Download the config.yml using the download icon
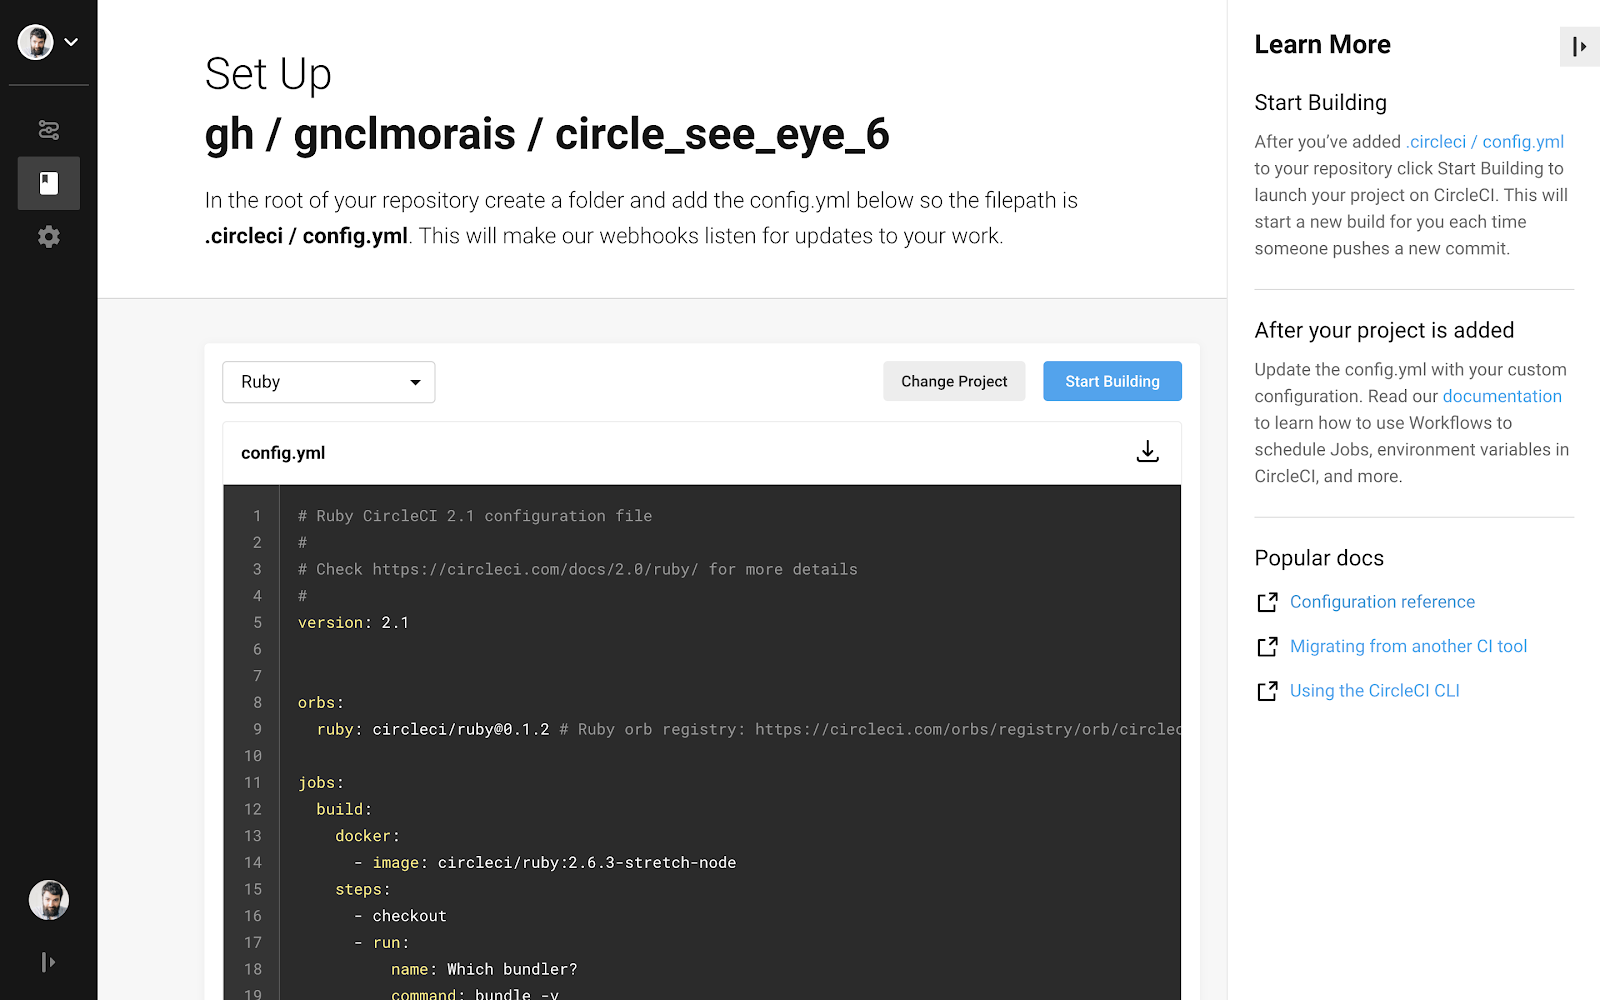 [1147, 451]
